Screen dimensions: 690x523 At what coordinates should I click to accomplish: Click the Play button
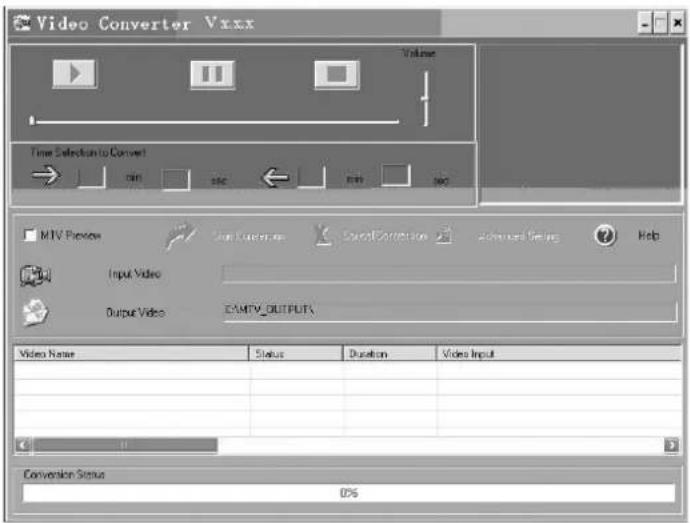click(x=74, y=74)
